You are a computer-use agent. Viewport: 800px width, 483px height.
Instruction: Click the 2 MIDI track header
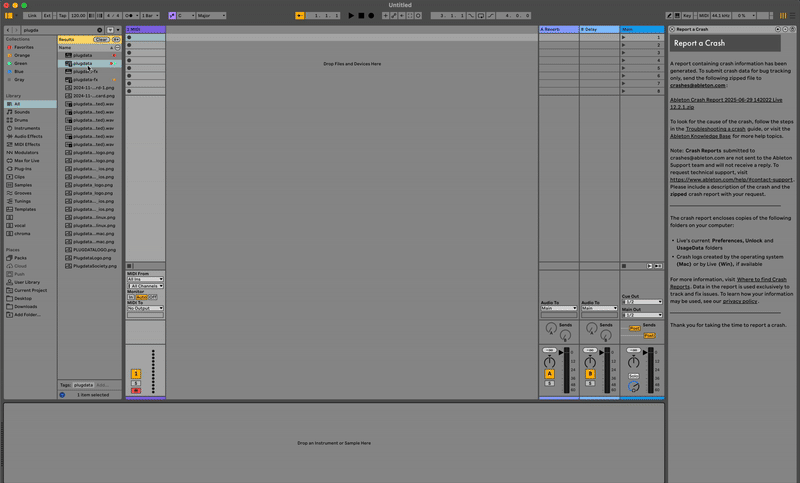tap(145, 30)
